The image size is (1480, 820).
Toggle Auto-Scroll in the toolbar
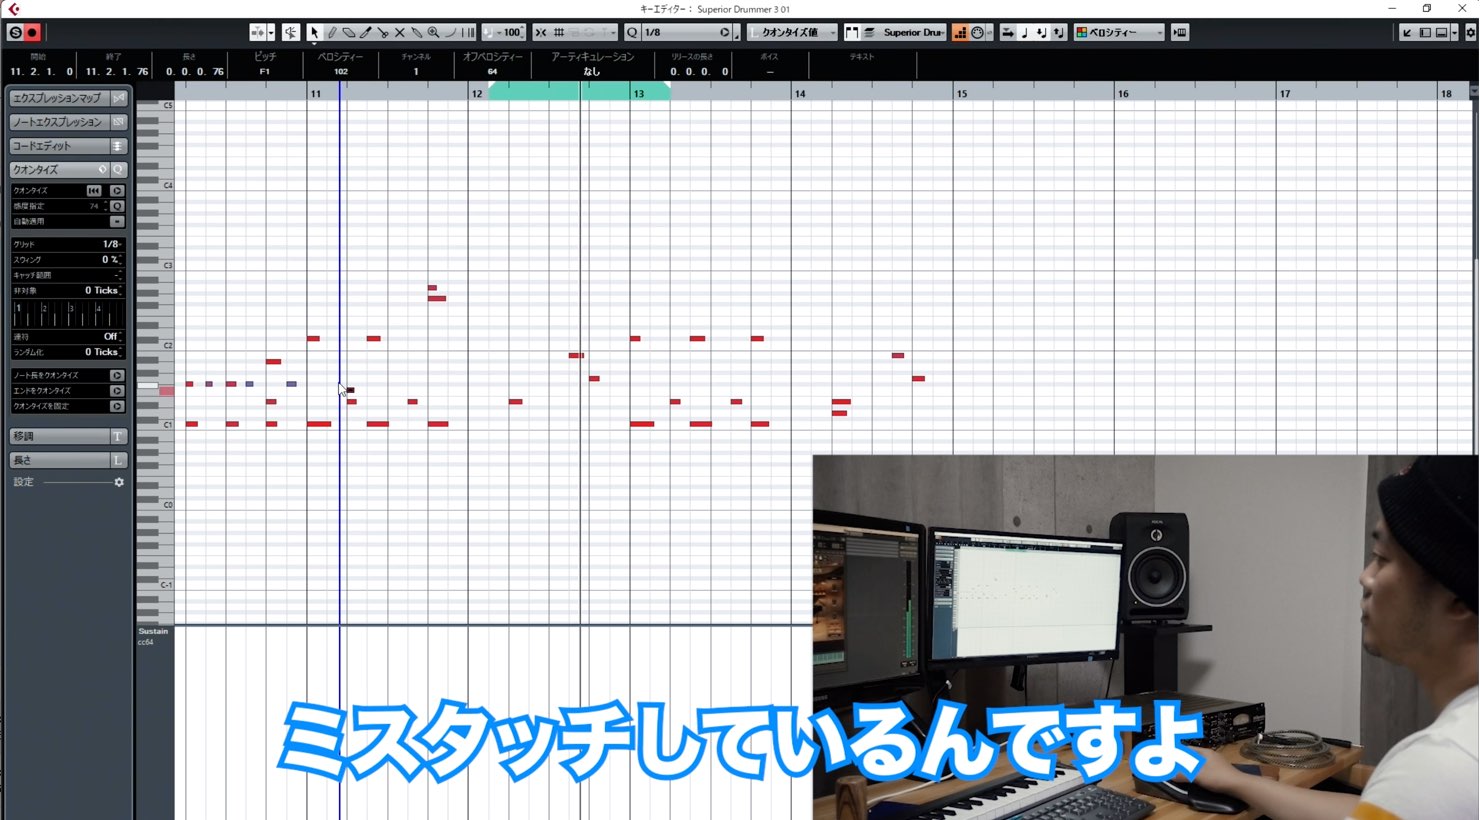(258, 32)
